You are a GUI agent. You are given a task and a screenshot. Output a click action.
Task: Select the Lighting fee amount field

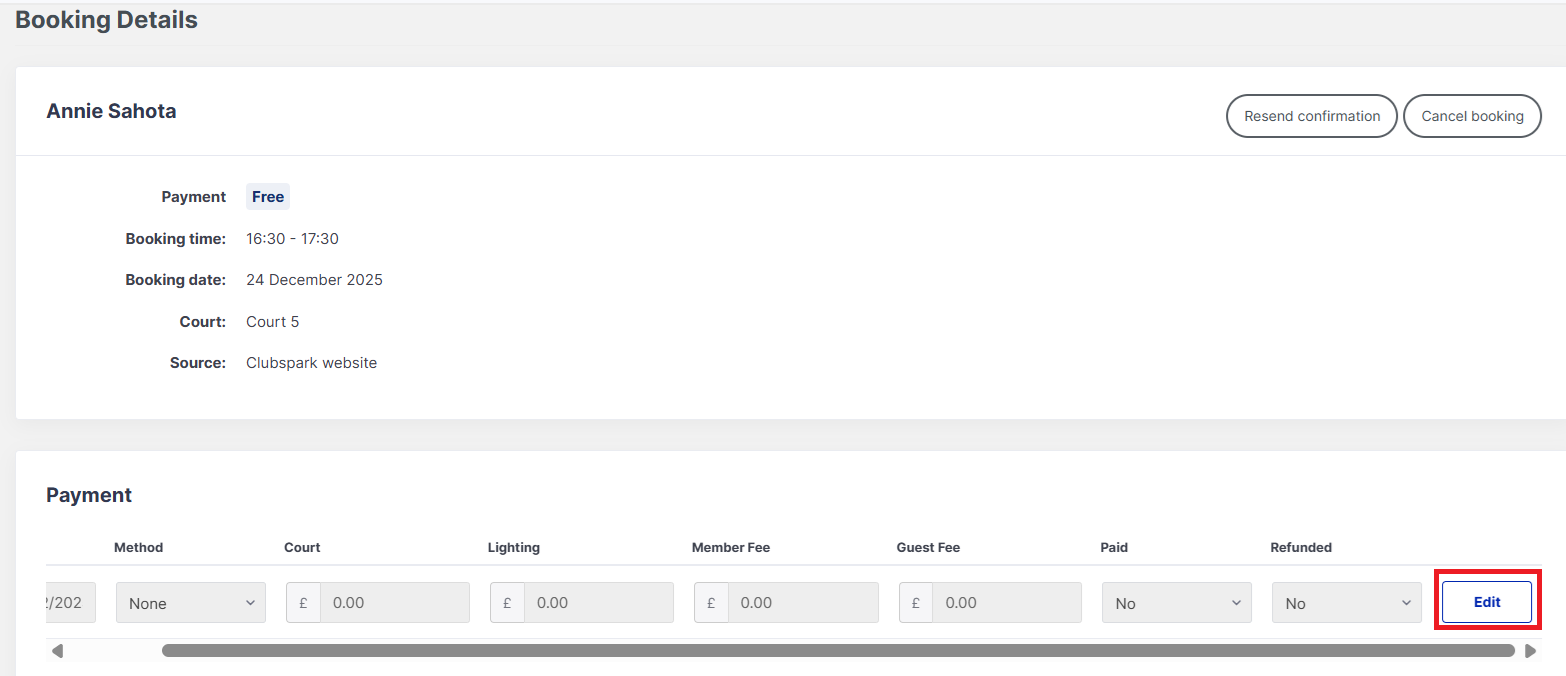click(x=598, y=603)
